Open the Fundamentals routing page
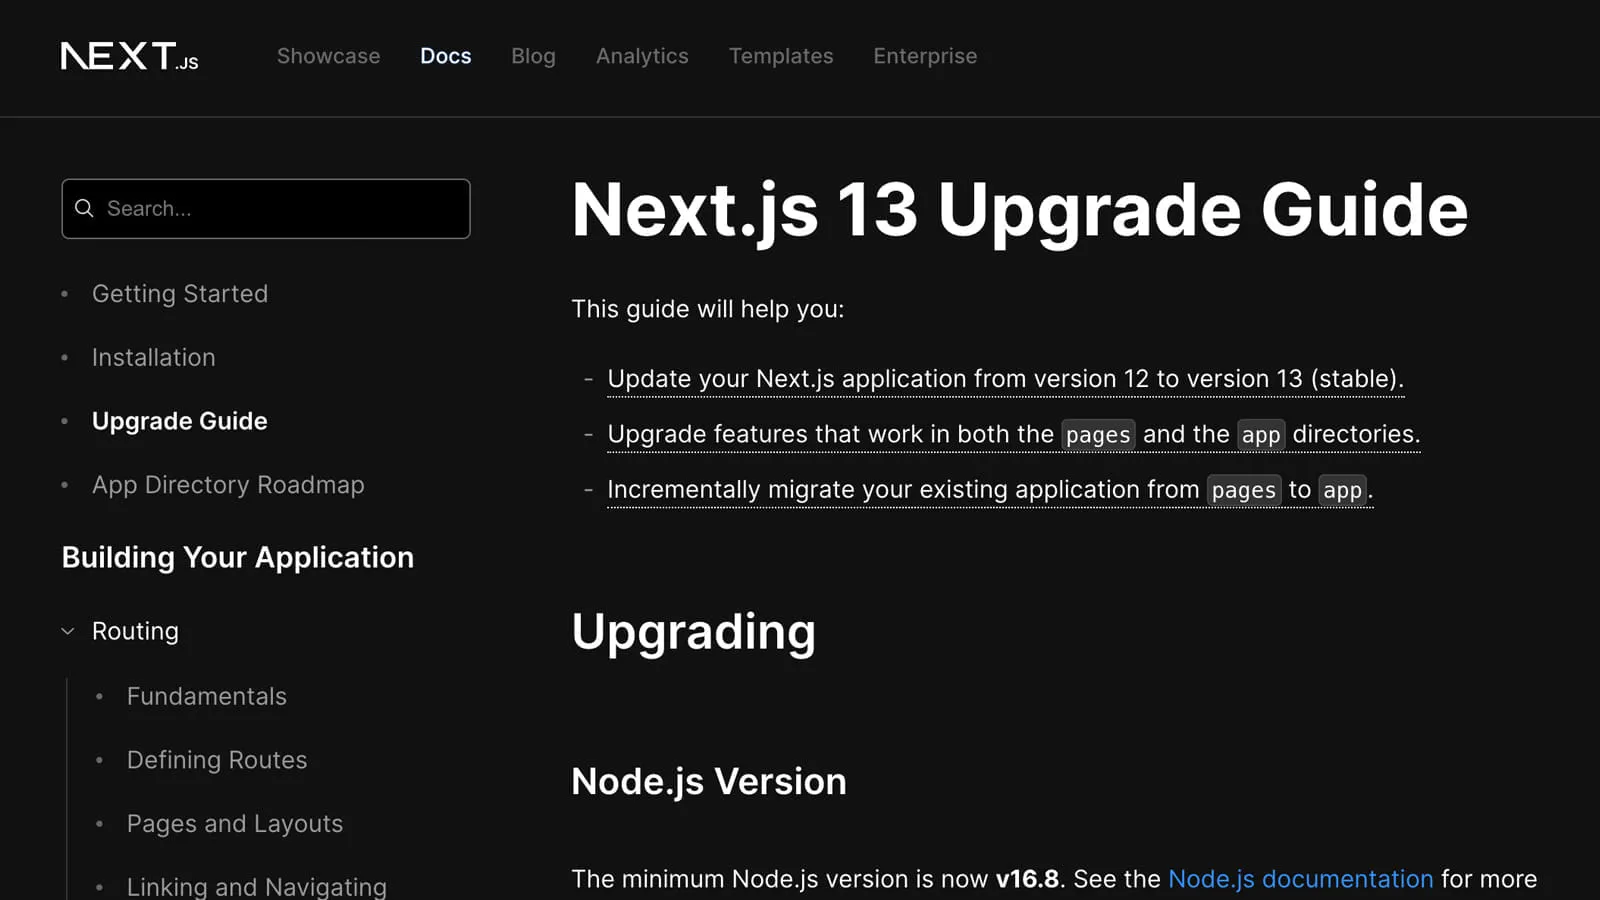Image resolution: width=1600 pixels, height=900 pixels. 206,696
